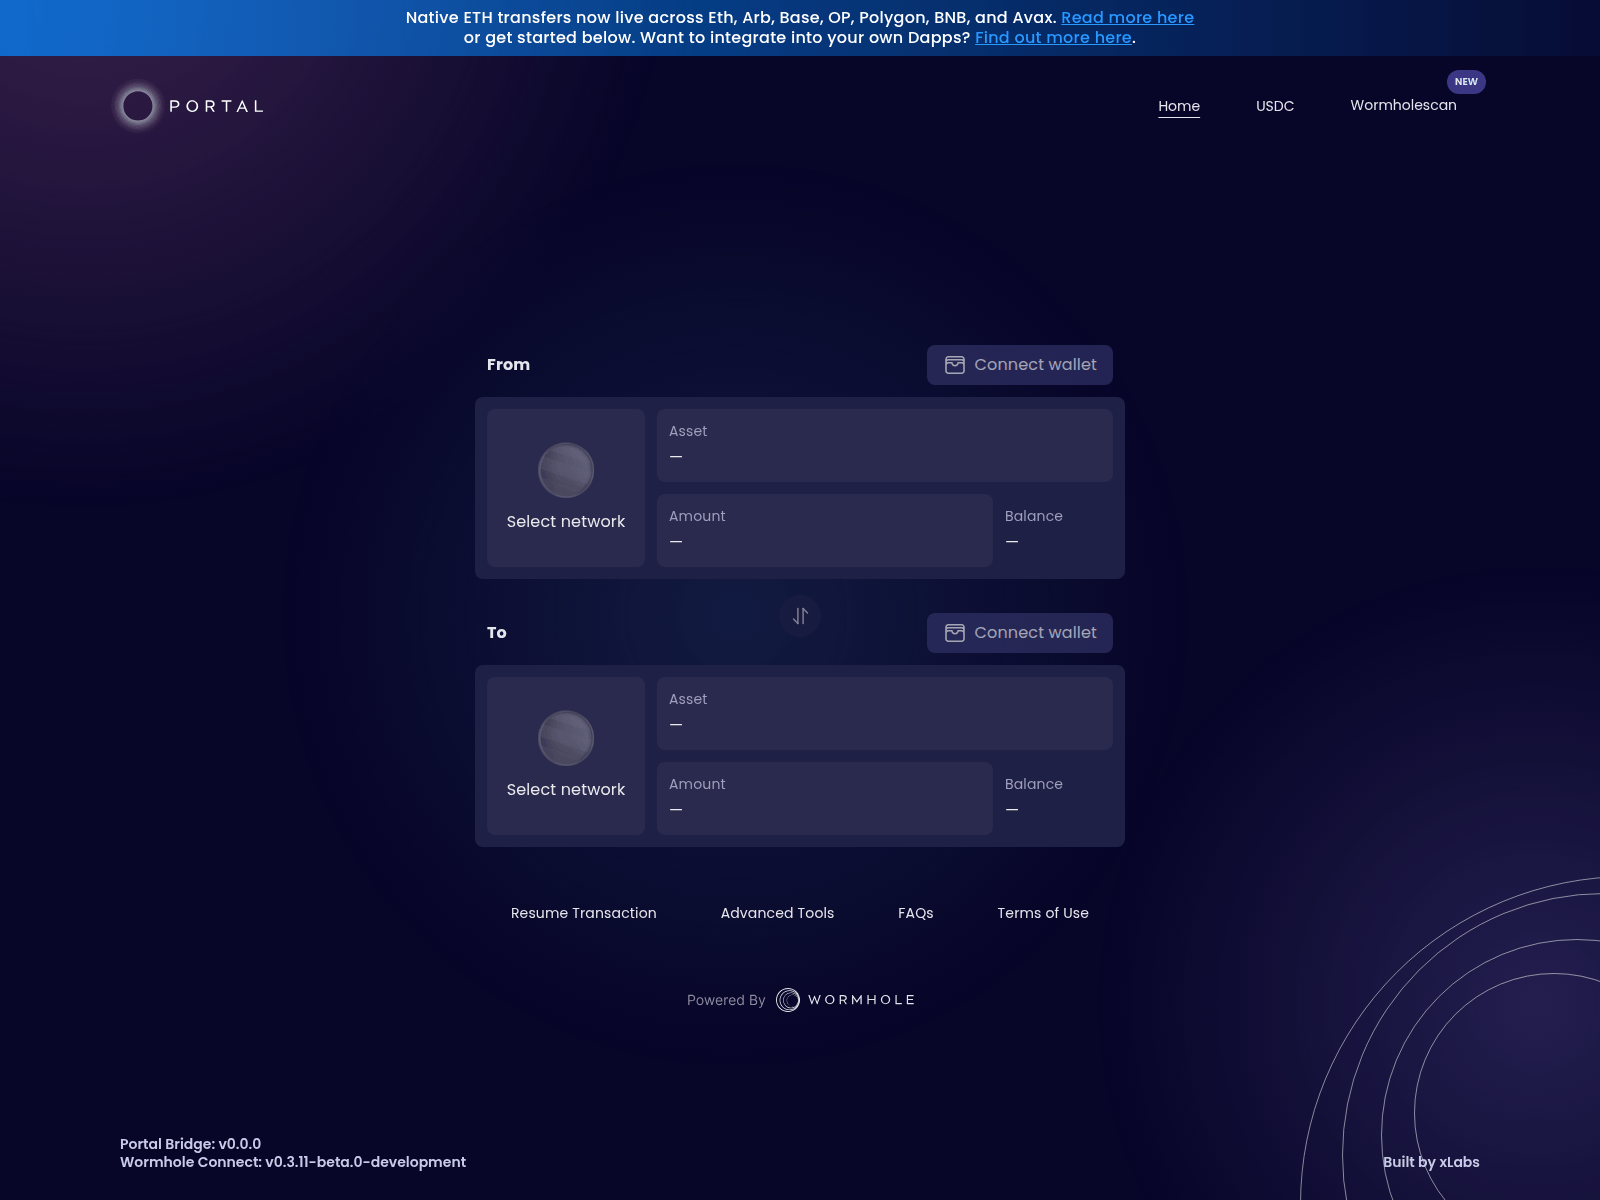
Task: Connect wallet in the To section
Action: pyautogui.click(x=1020, y=633)
